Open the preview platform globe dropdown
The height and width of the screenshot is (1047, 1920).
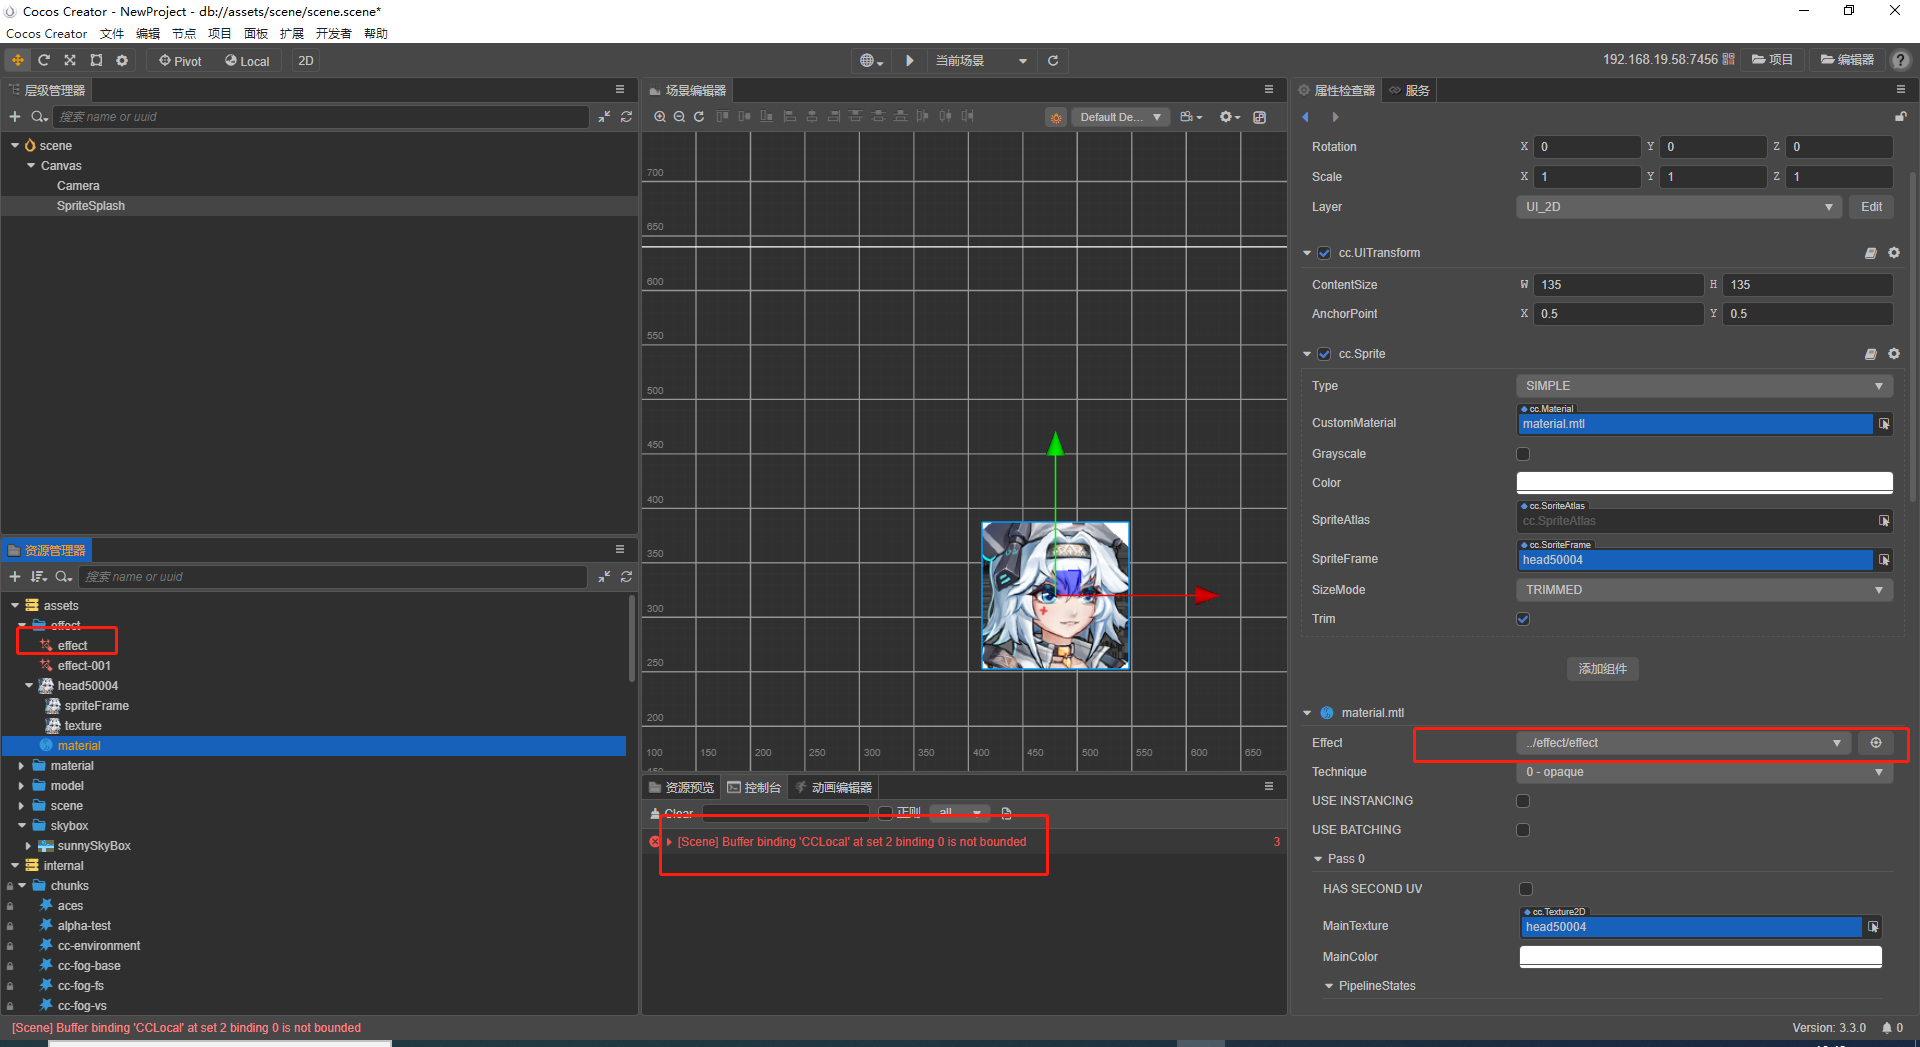coord(872,60)
